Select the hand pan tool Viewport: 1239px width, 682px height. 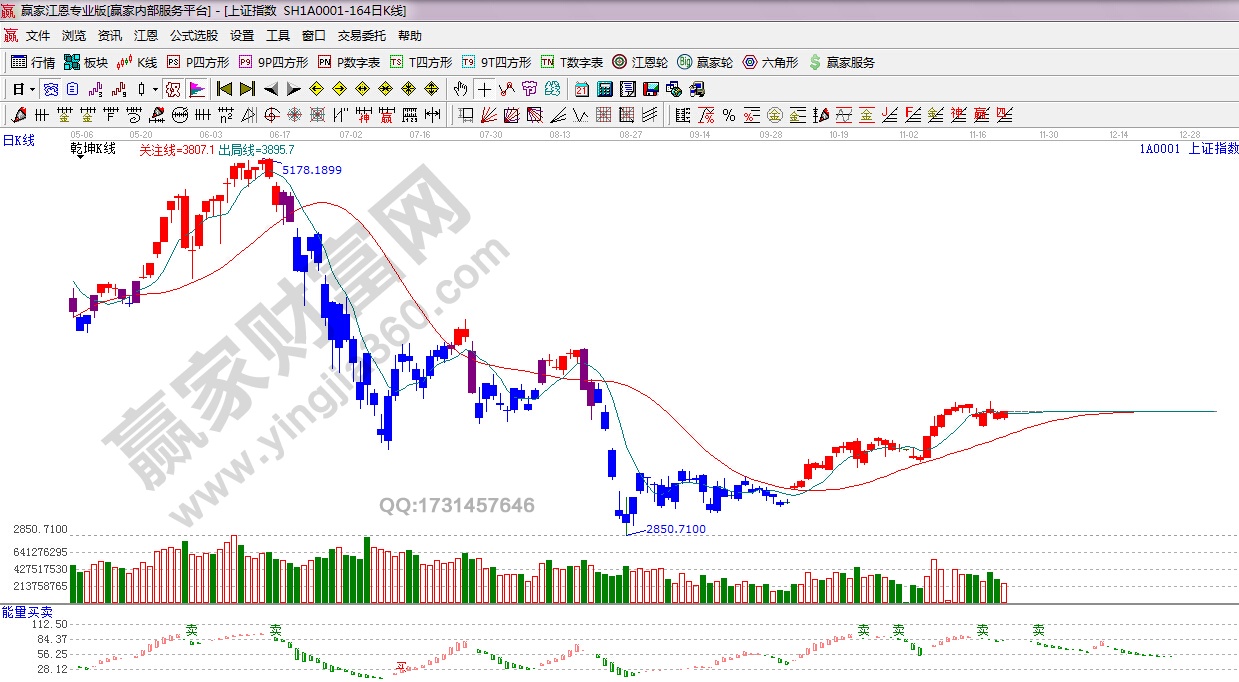(x=461, y=89)
